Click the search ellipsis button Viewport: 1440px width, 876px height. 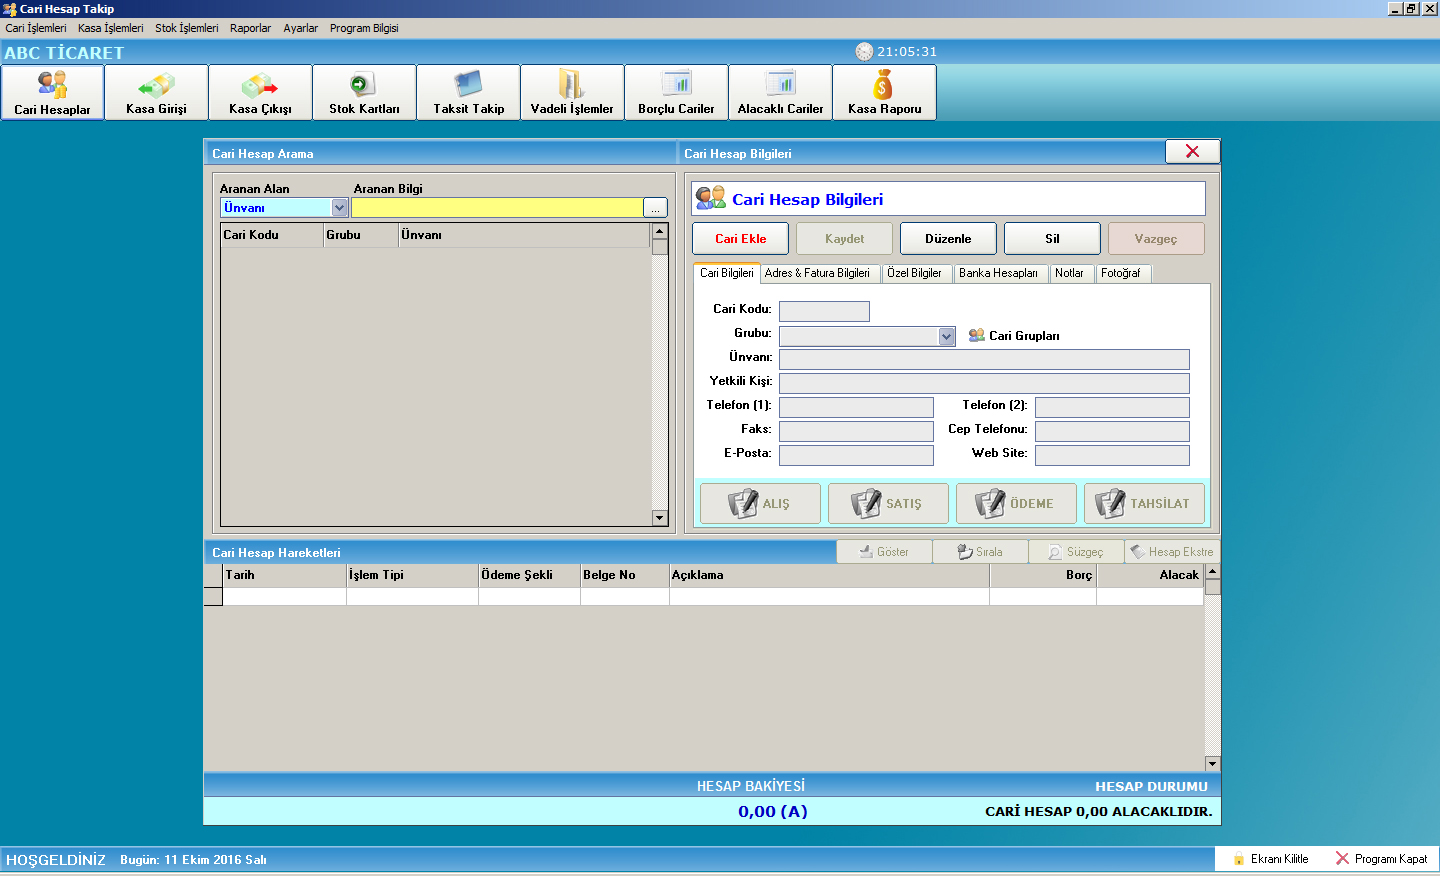(x=655, y=207)
